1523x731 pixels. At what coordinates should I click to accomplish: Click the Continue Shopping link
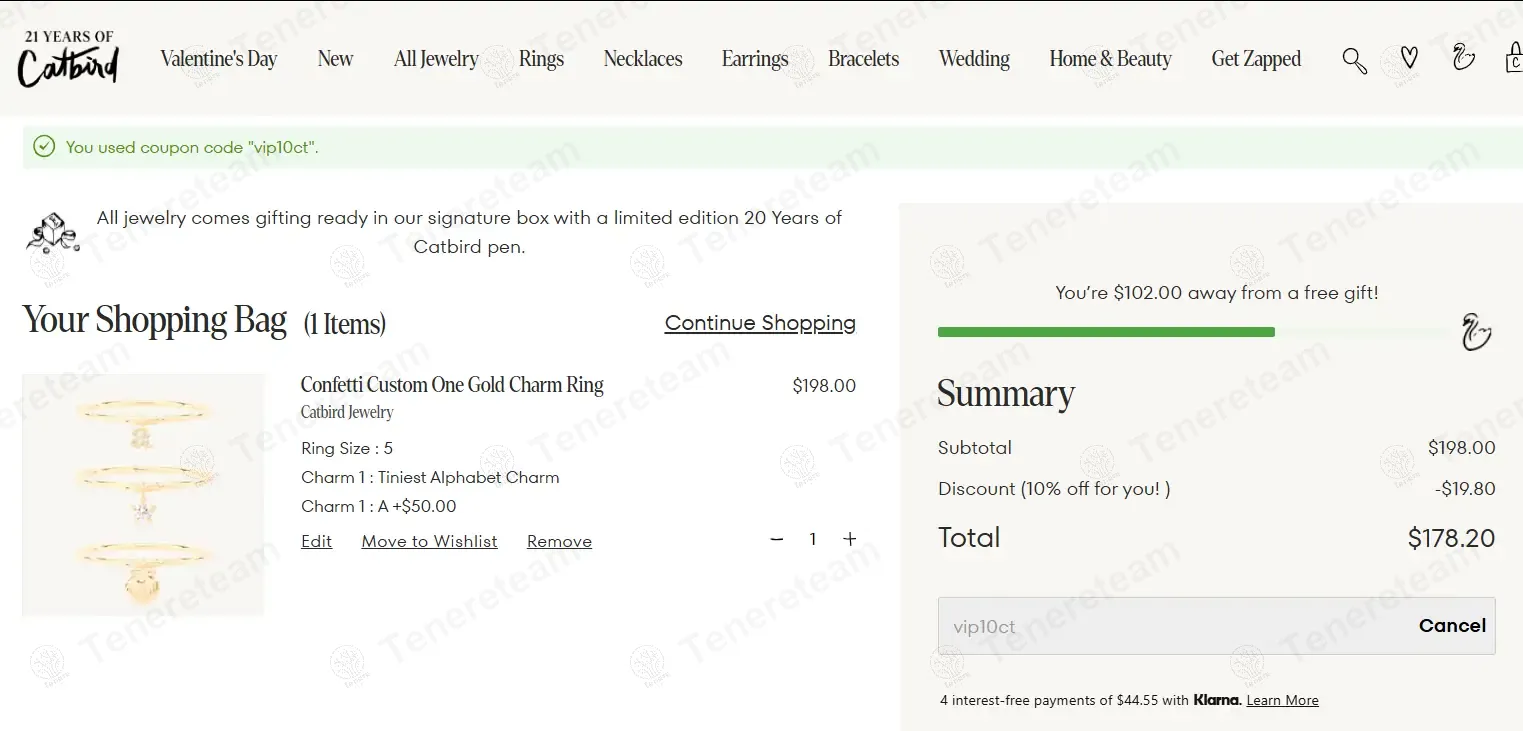point(760,323)
